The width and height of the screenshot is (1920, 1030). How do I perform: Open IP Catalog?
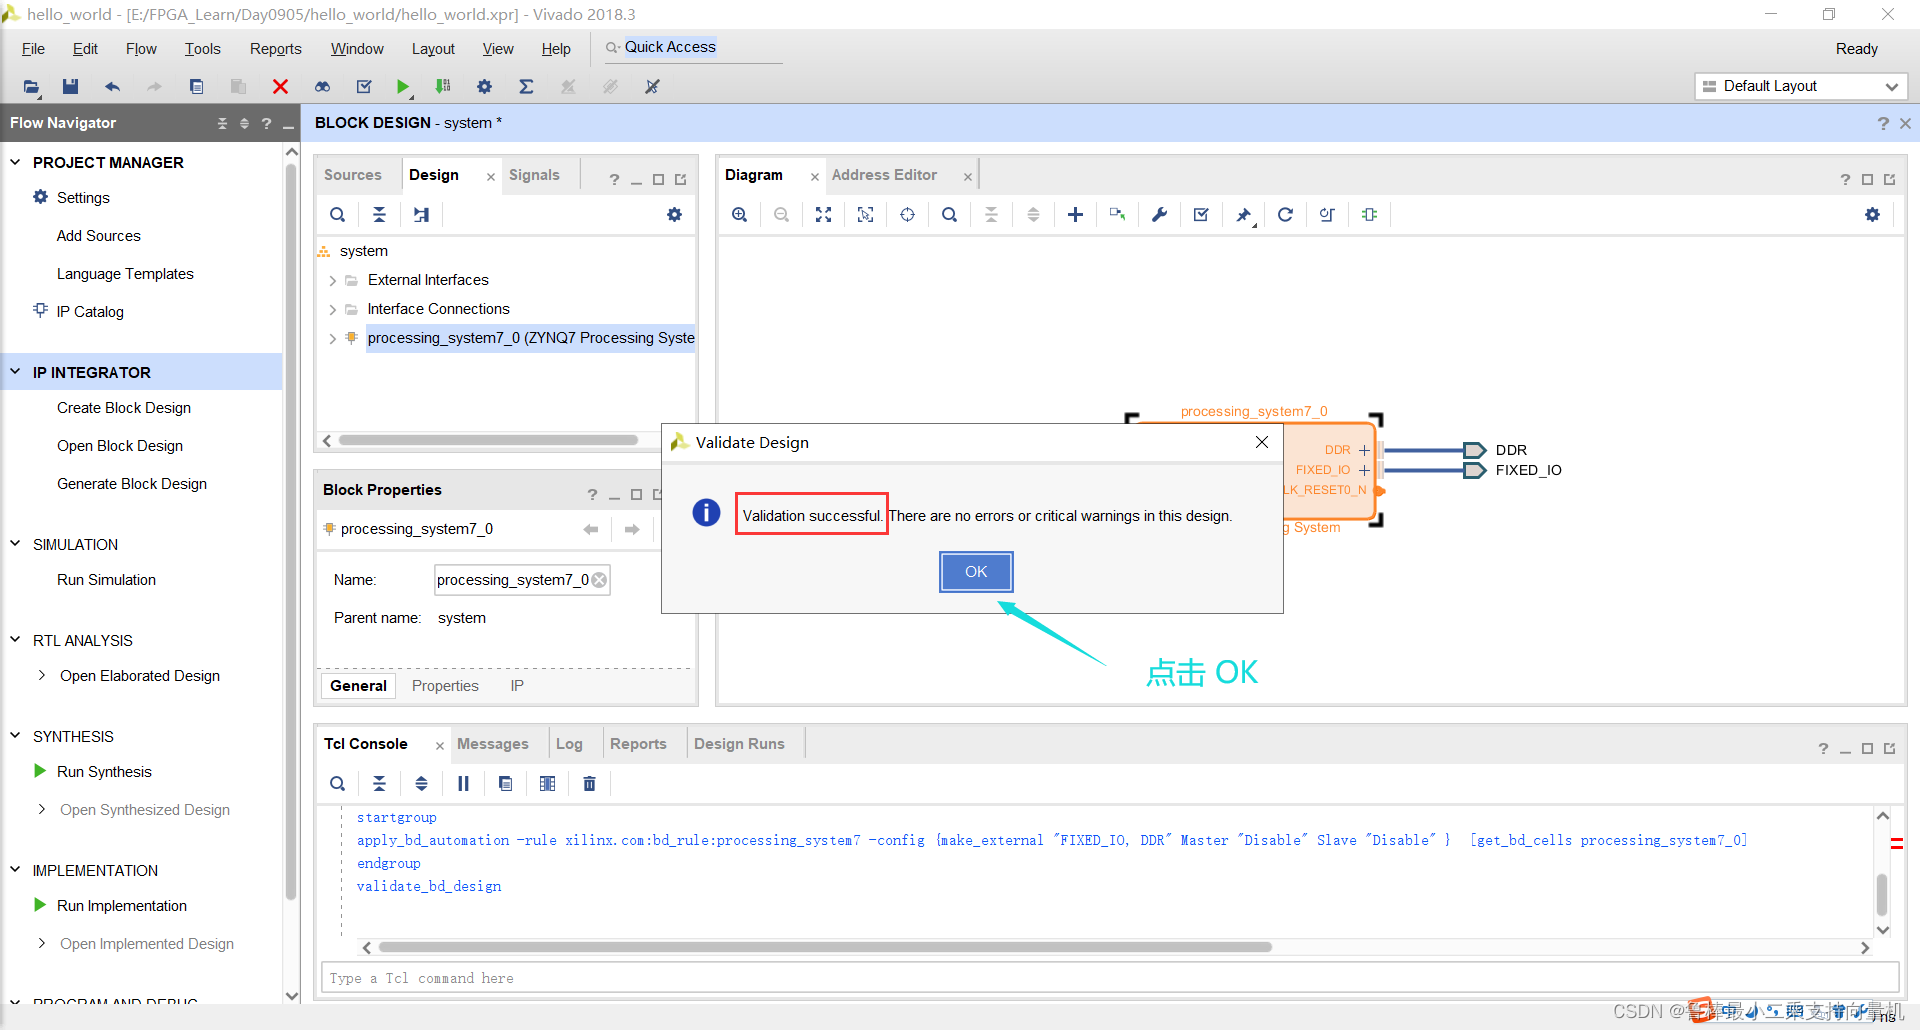90,312
